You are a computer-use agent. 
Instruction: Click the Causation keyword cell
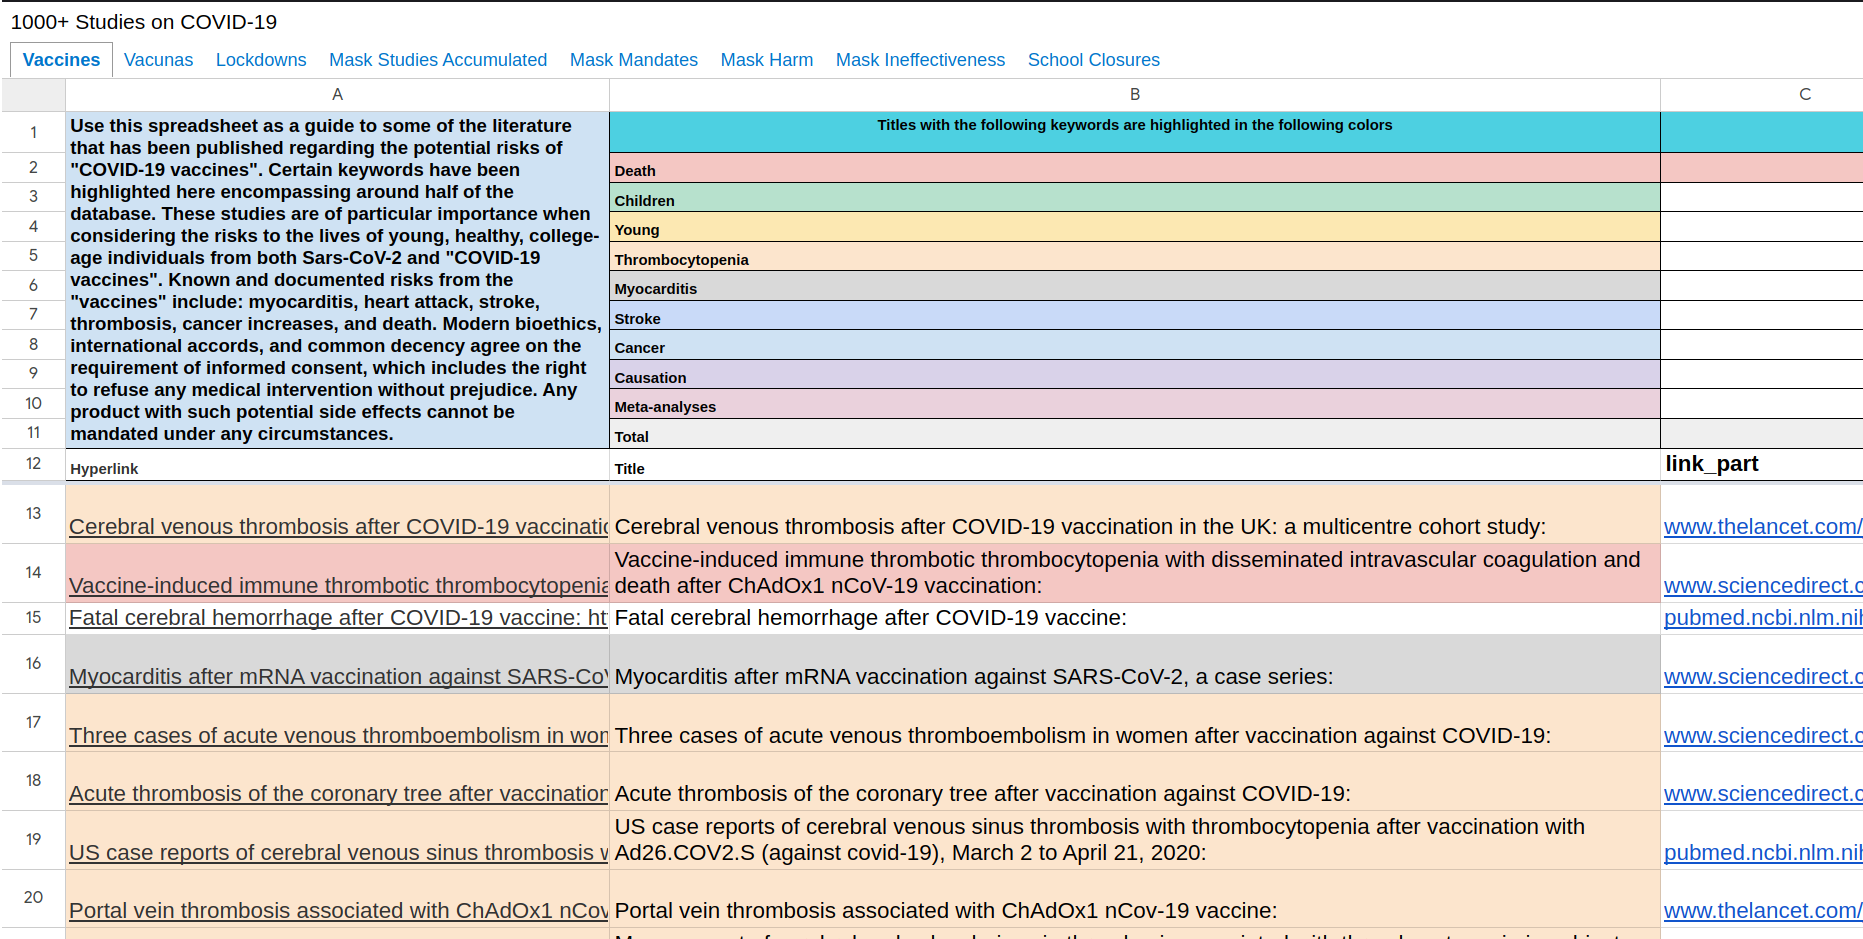1135,374
